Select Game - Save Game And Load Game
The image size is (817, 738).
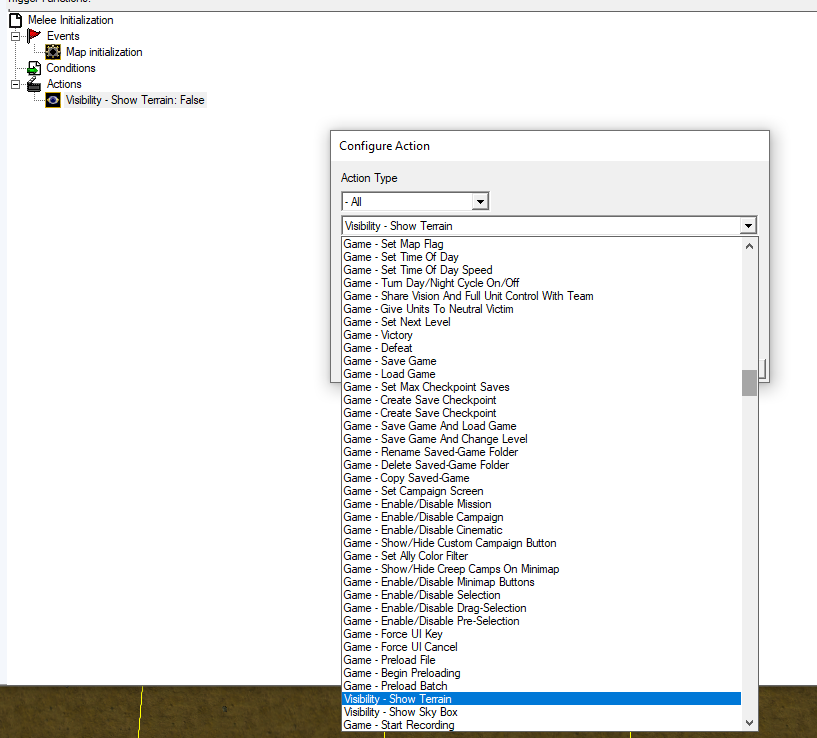[x=541, y=426]
